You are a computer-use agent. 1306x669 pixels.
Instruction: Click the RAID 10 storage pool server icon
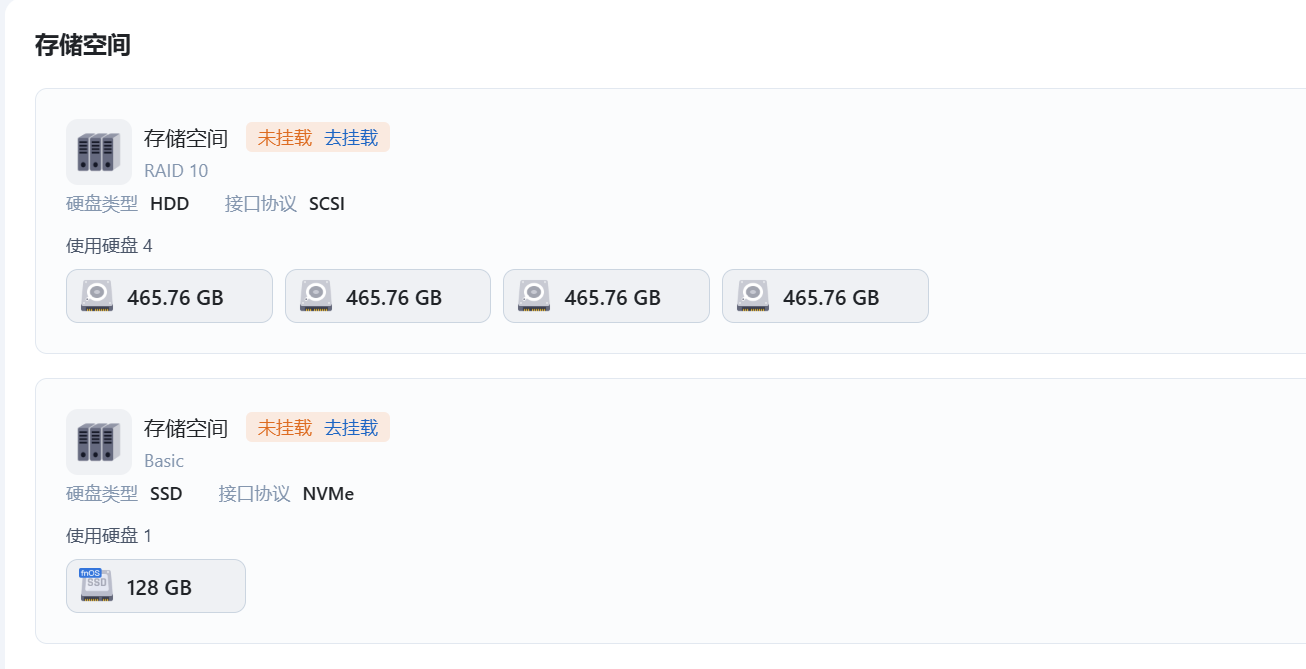tap(99, 152)
